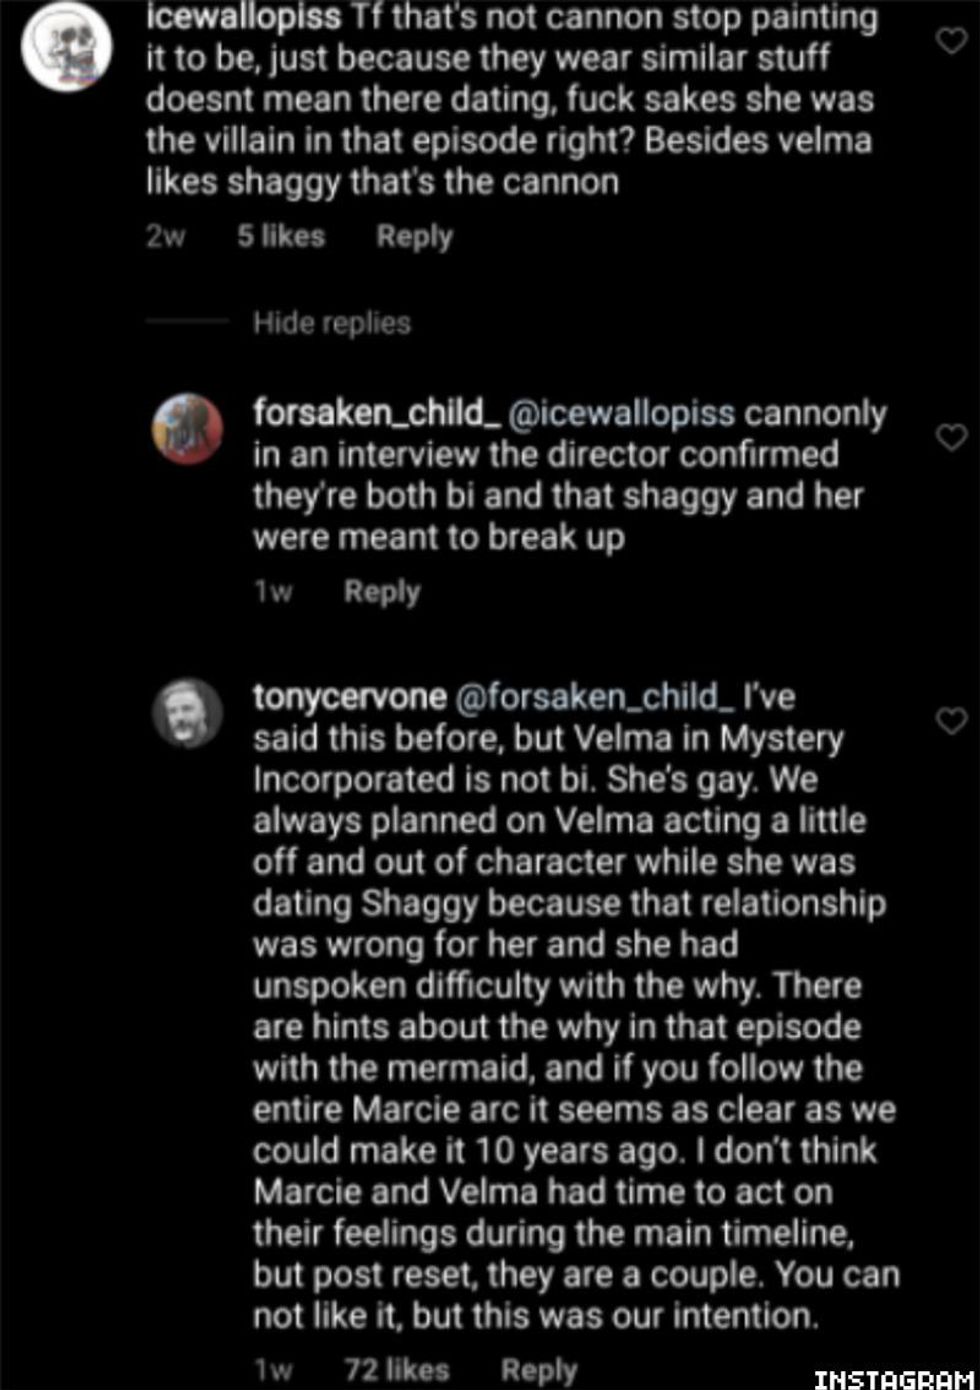
Task: Click the 1w timestamp under forsaken_child_ reply
Action: pos(273,592)
